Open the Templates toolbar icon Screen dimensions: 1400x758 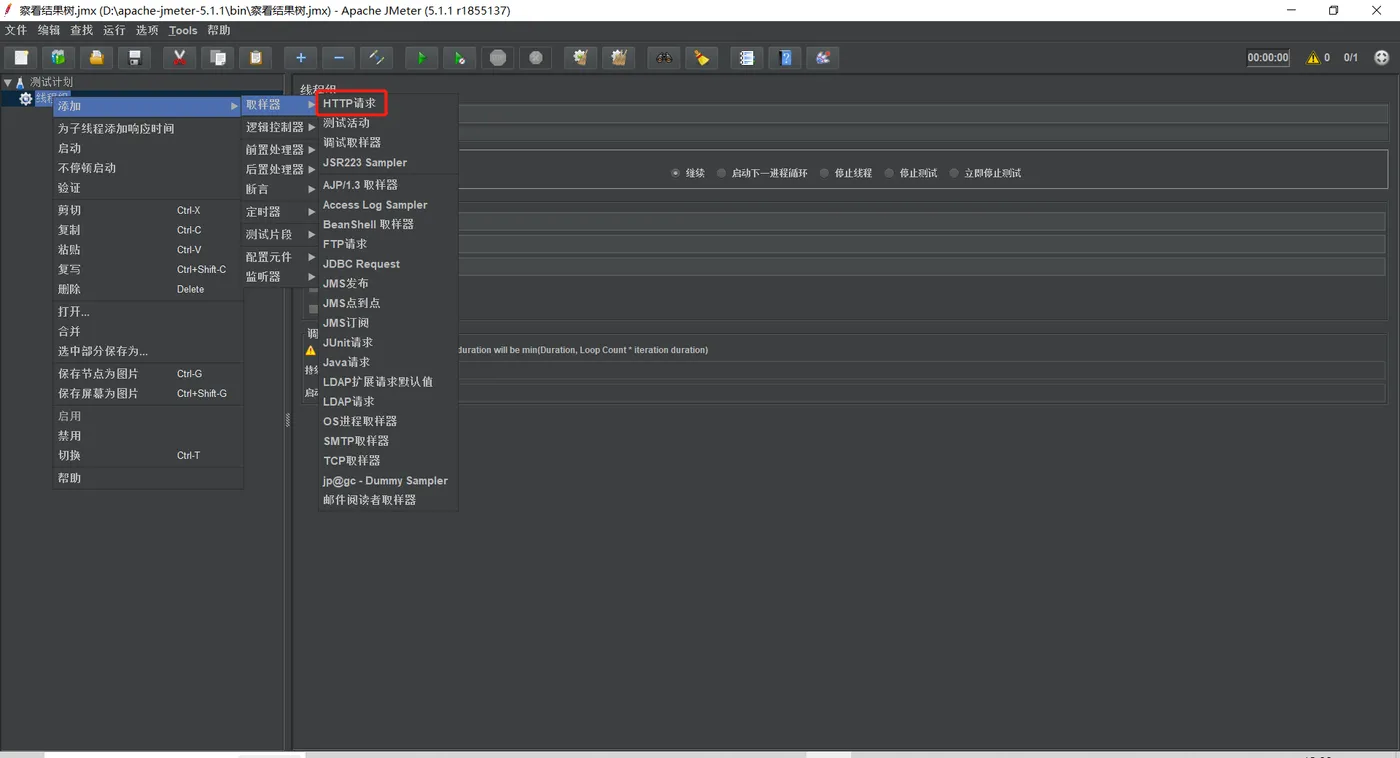[58, 58]
